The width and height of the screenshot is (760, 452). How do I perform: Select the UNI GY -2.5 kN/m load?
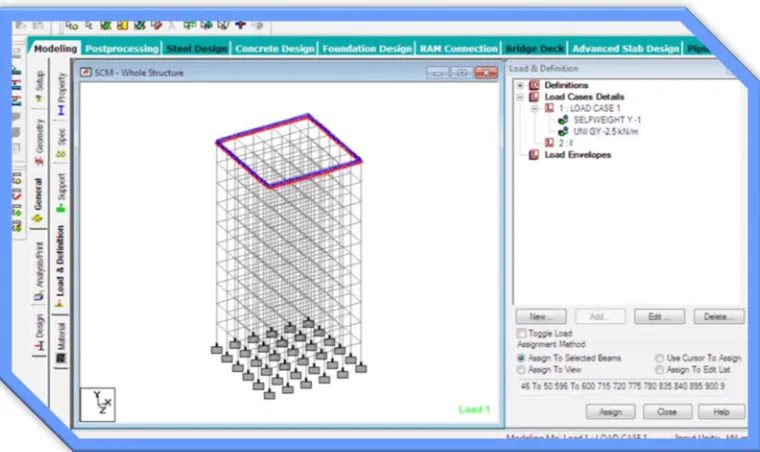(605, 131)
